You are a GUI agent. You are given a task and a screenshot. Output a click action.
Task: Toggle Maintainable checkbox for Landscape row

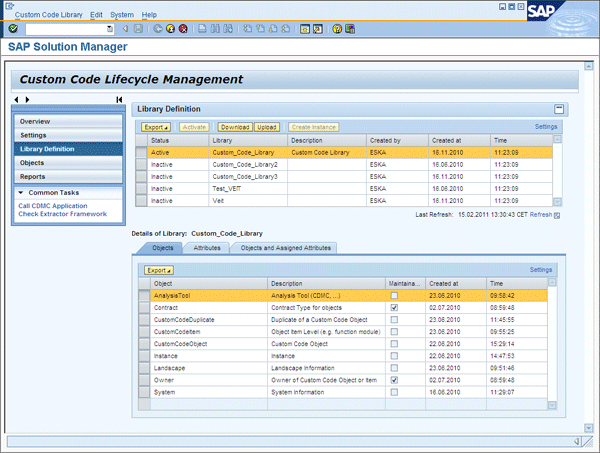coord(394,368)
